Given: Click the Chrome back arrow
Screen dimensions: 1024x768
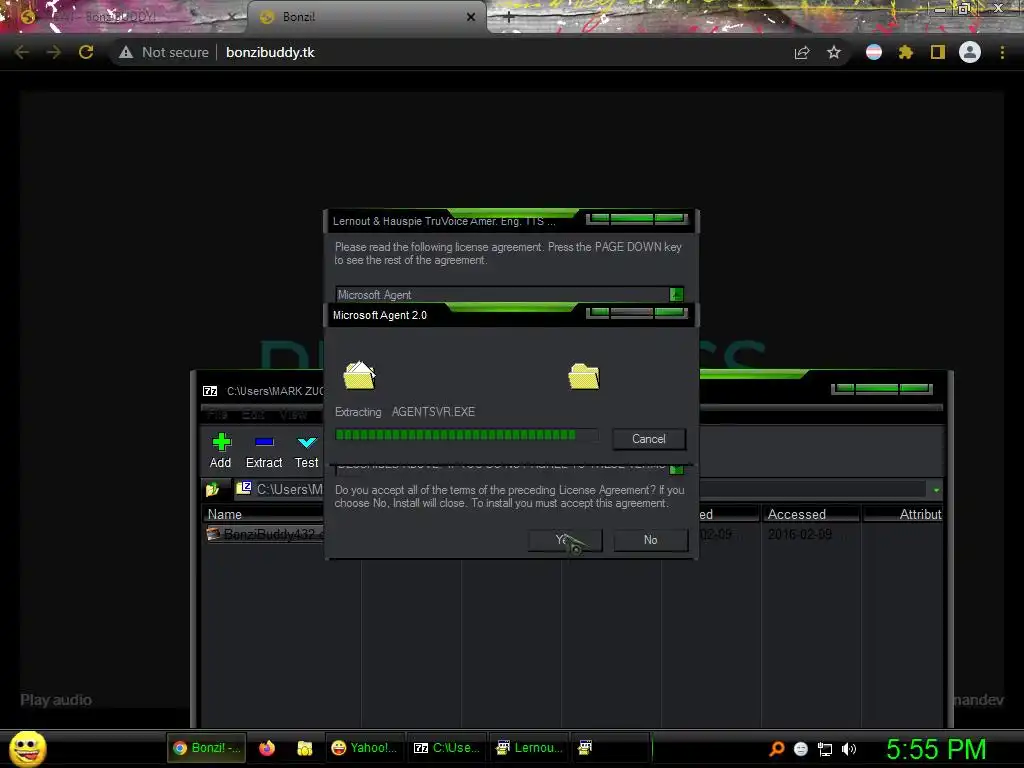Looking at the screenshot, I should 22,52.
